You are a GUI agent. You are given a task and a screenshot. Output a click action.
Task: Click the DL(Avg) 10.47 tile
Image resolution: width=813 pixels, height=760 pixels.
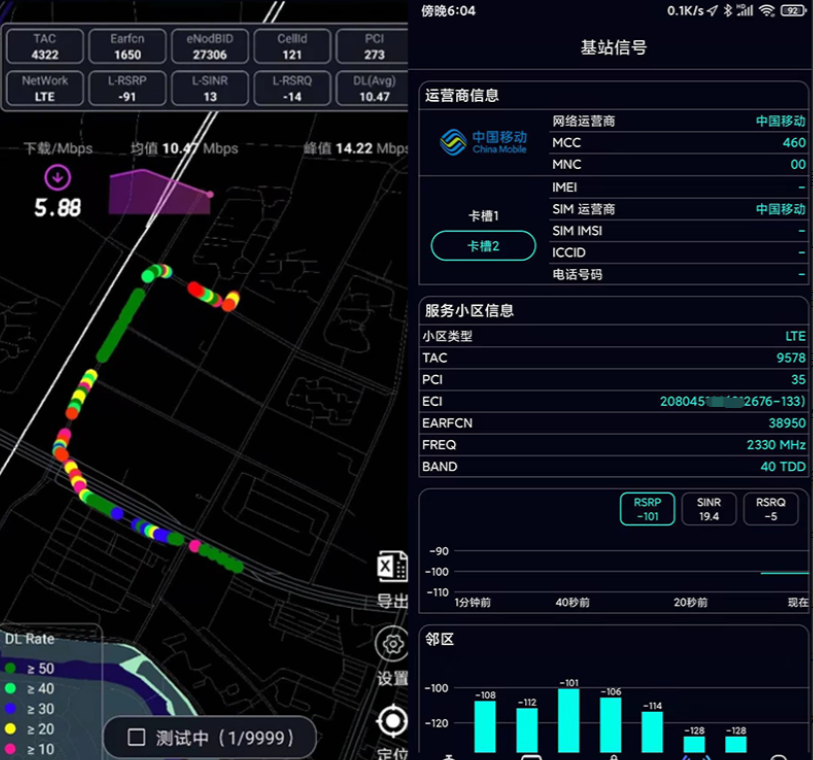373,89
